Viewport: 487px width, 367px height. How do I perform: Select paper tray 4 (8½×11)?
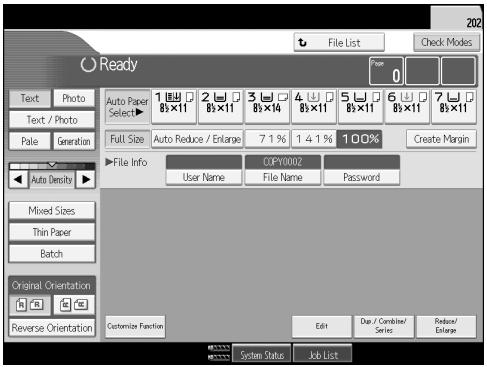click(x=314, y=106)
